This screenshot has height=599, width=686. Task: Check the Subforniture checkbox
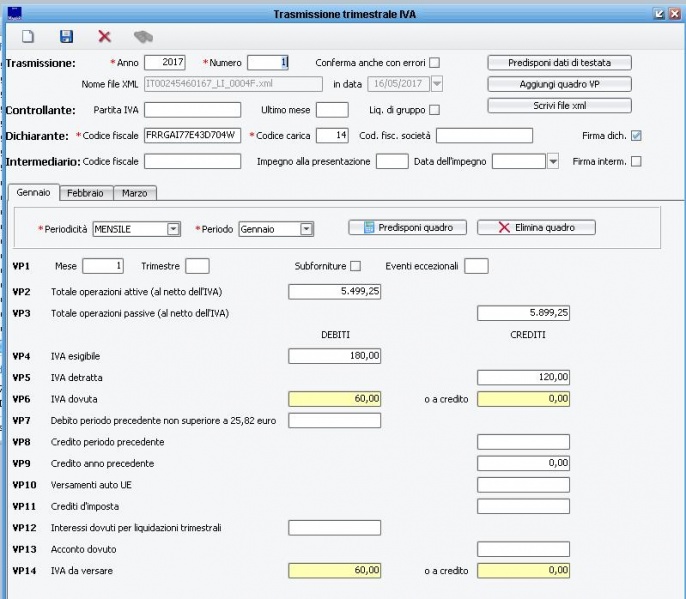(355, 265)
